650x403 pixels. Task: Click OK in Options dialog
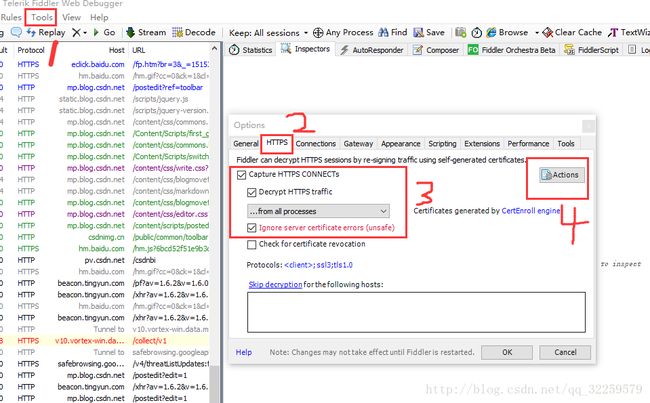(507, 352)
